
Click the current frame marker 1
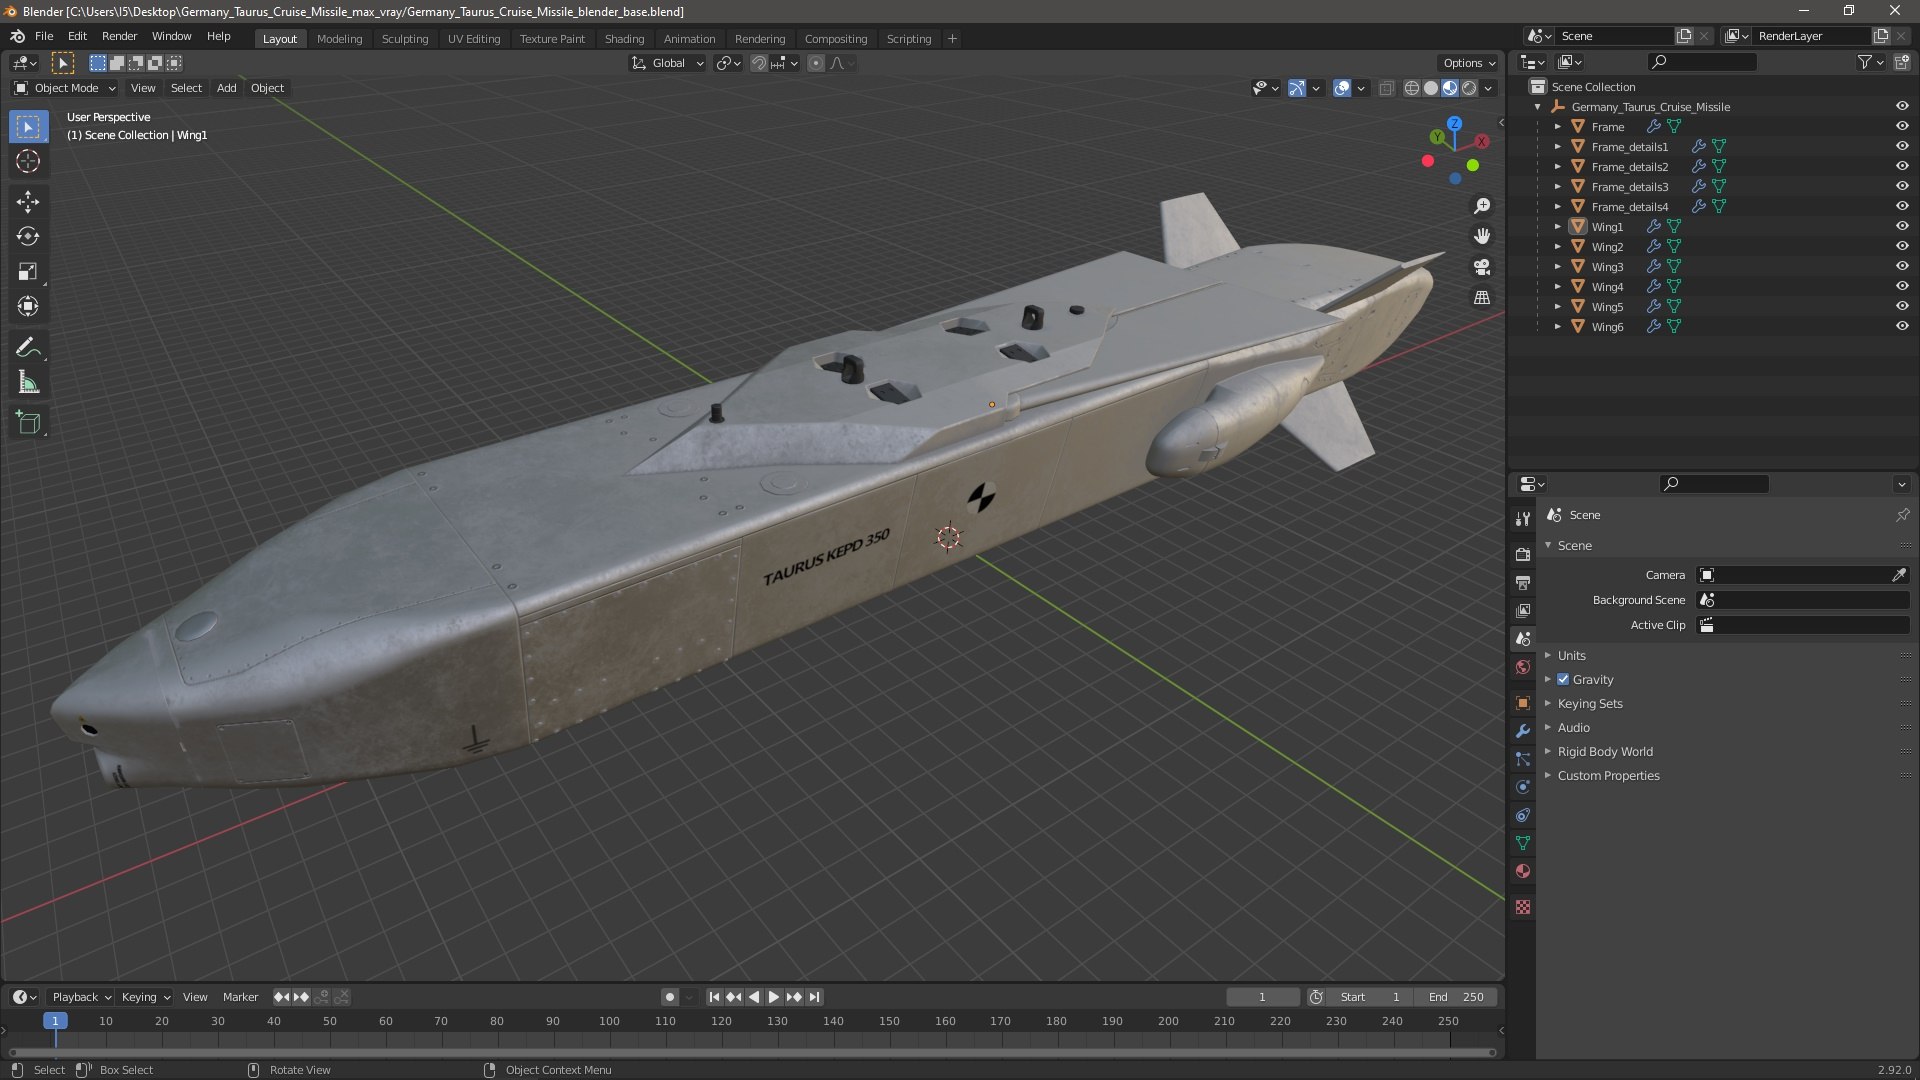55,1021
